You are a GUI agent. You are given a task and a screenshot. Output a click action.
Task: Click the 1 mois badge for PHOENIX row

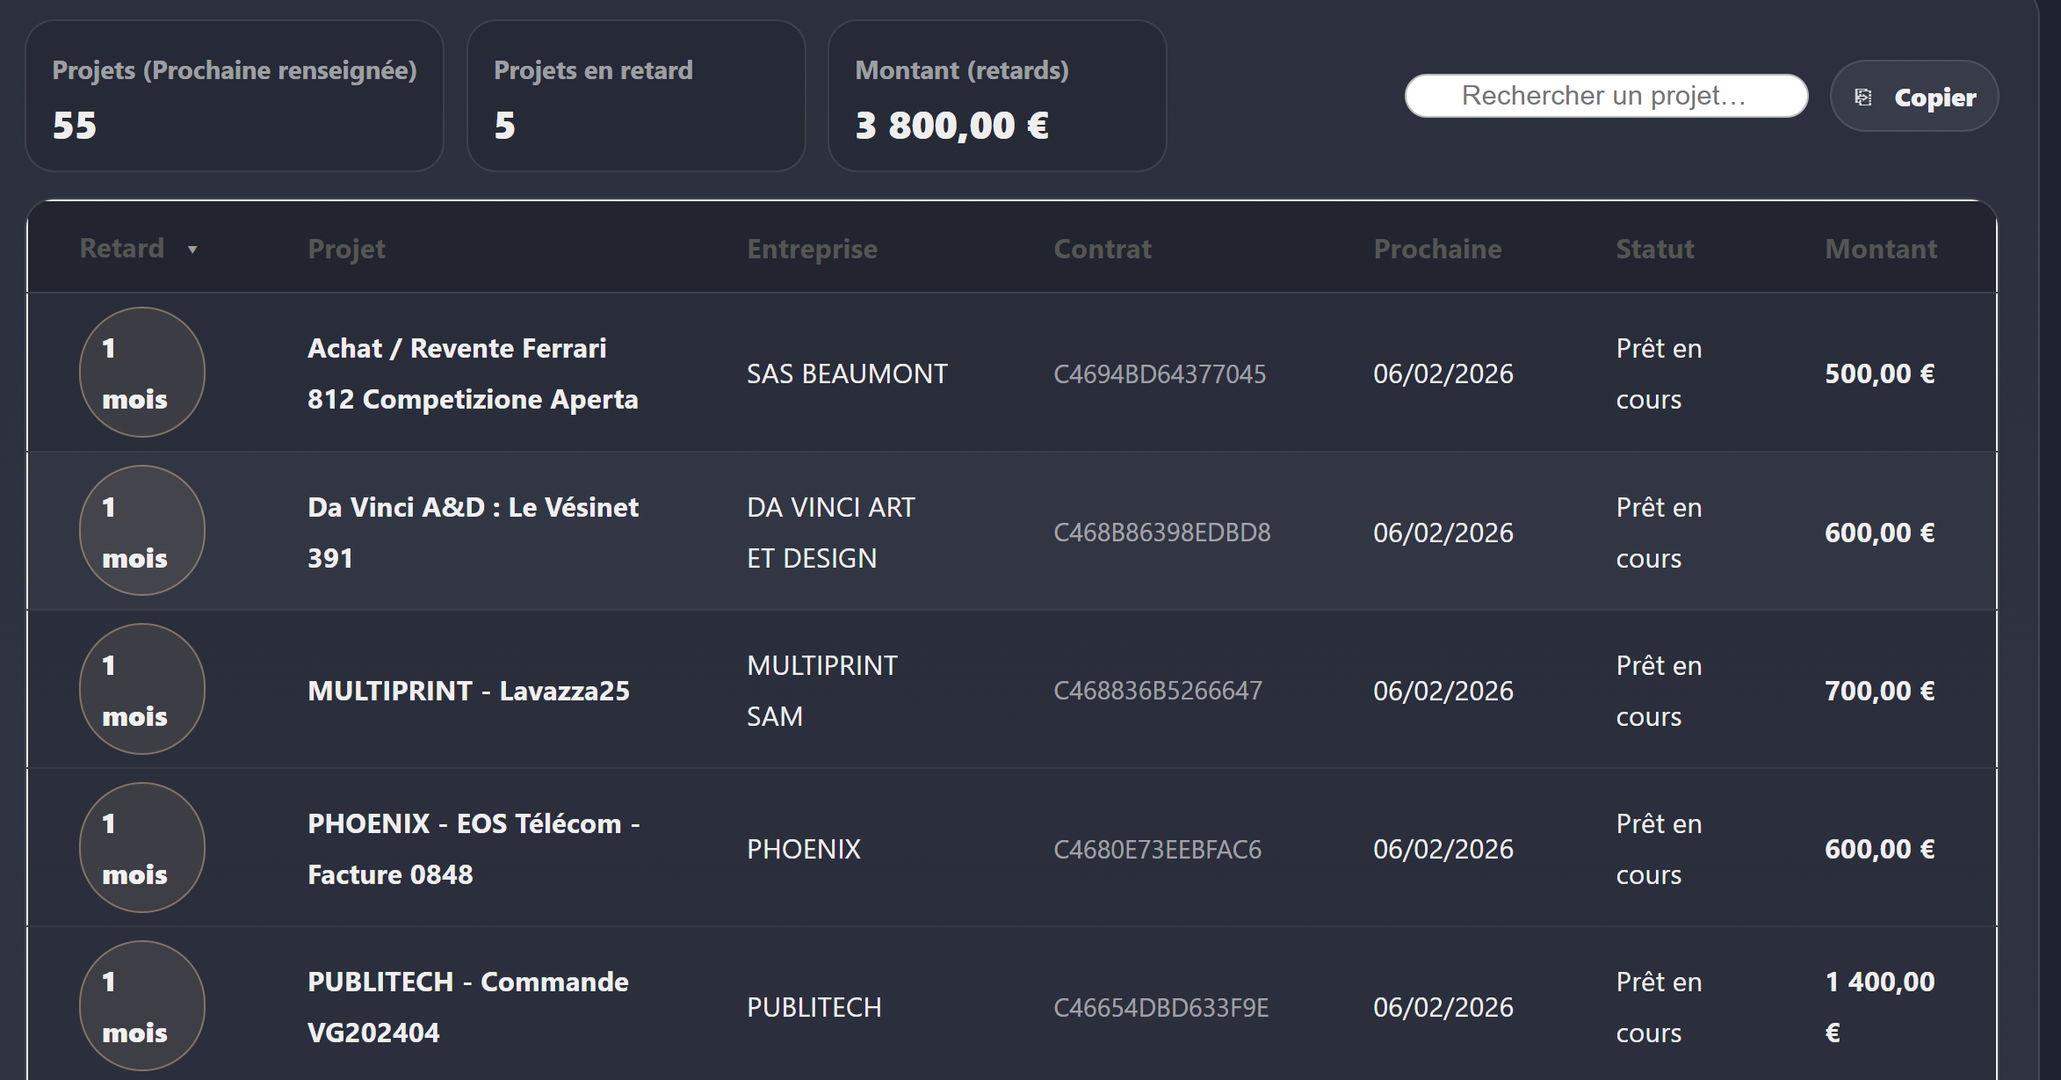[142, 848]
